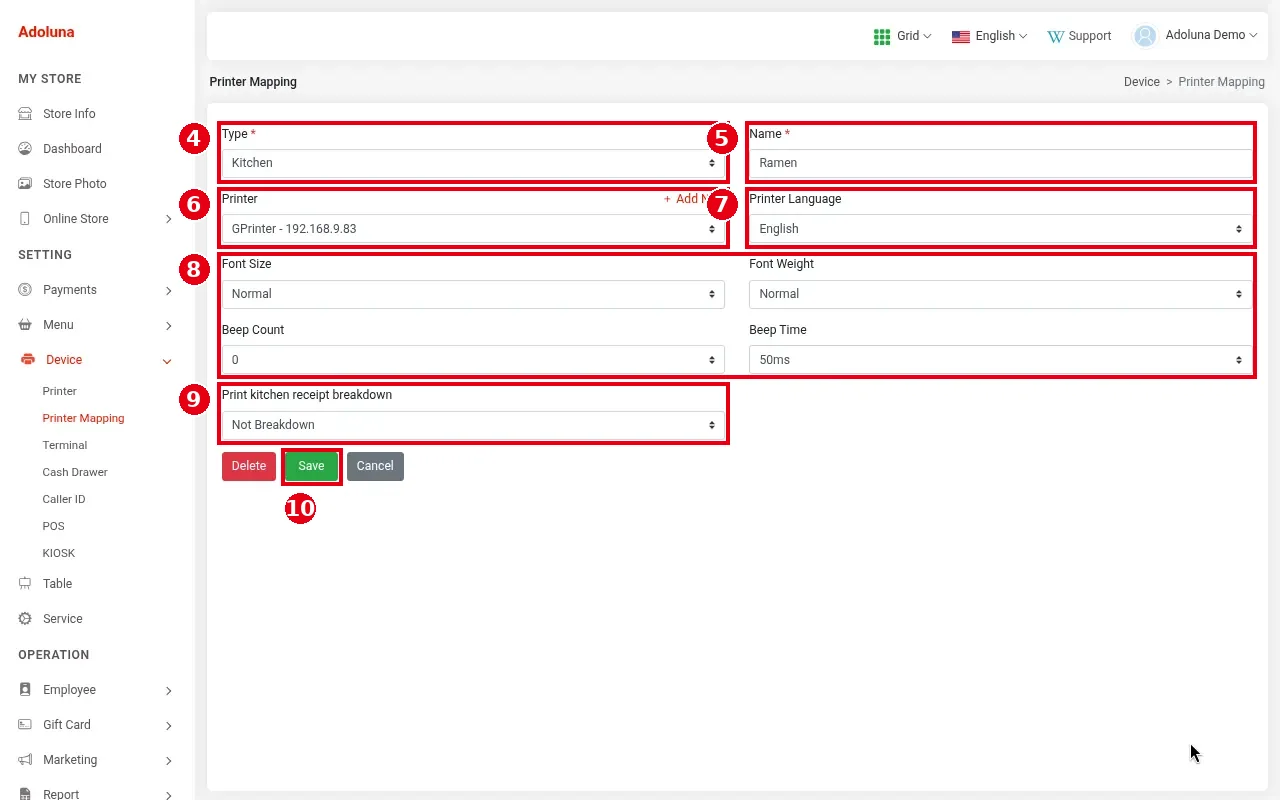The image size is (1280, 800).
Task: Click the Gift Card icon
Action: [x=25, y=725]
